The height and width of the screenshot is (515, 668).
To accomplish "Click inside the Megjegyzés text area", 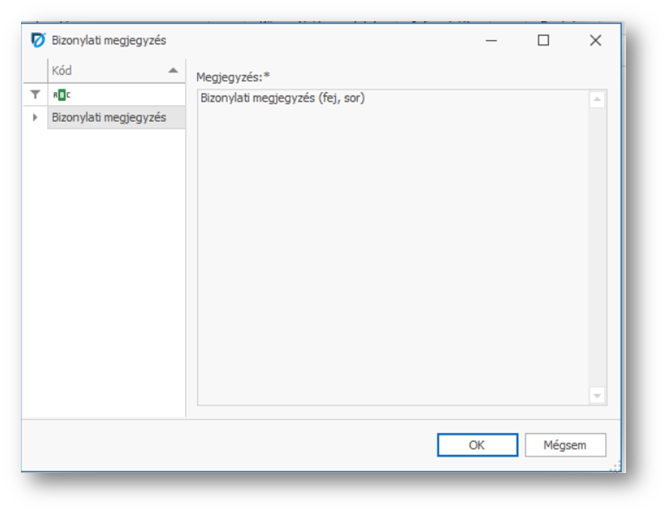I will [390, 250].
